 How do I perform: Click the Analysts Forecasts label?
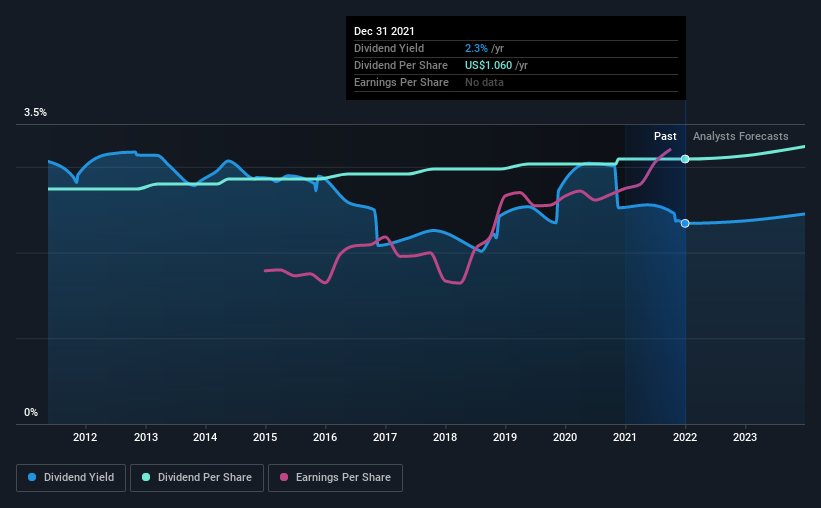coord(740,137)
